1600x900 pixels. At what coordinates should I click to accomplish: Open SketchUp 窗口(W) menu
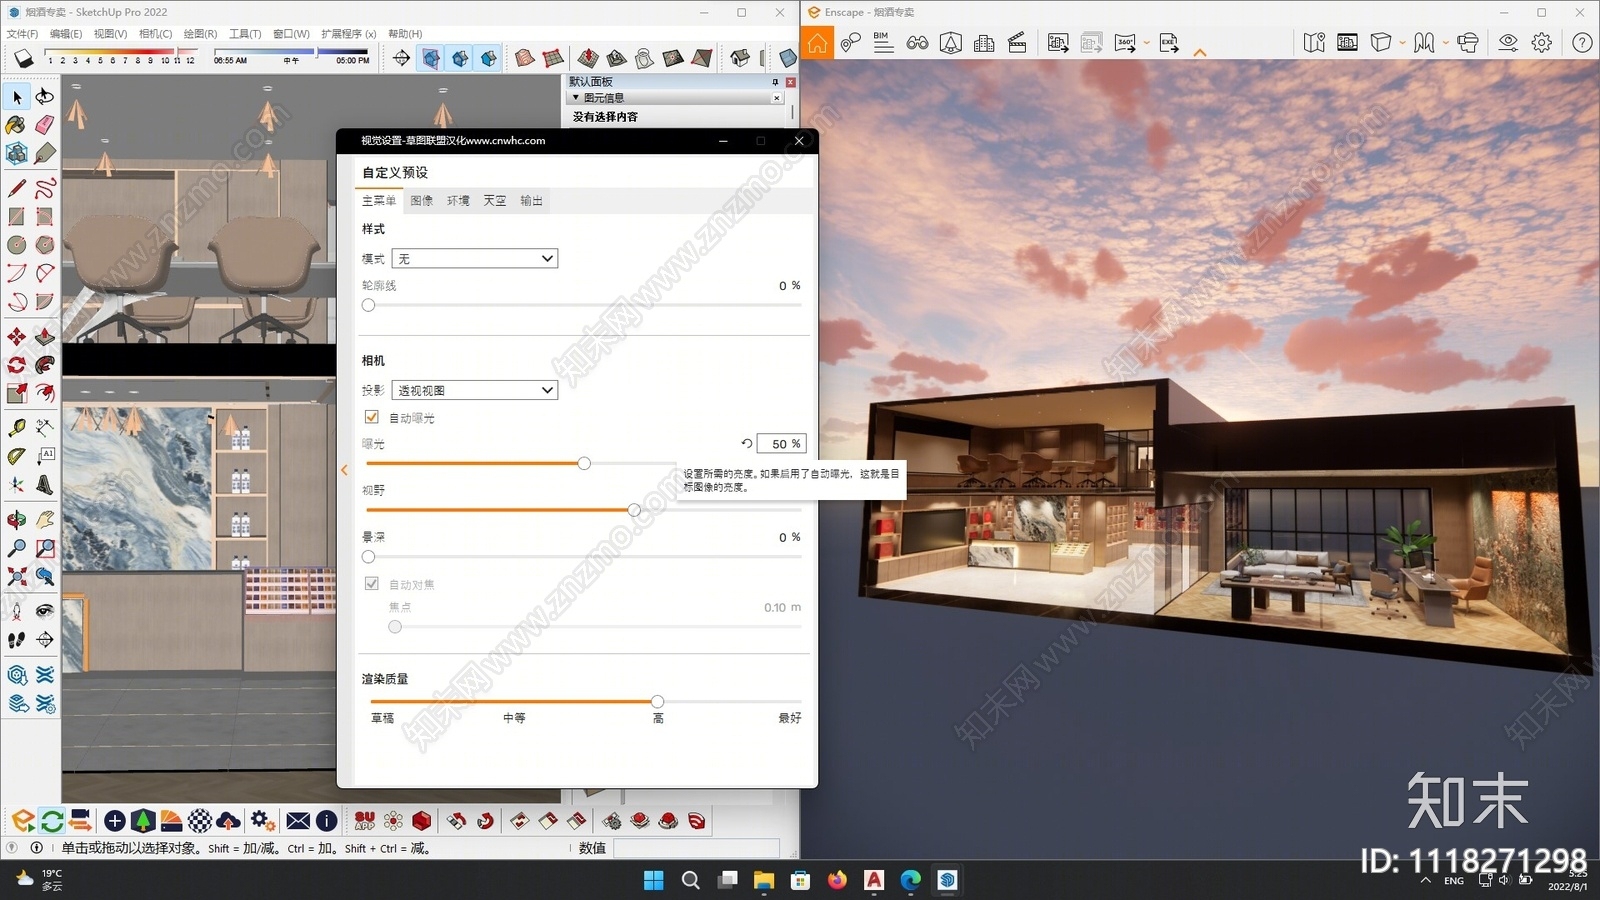291,34
